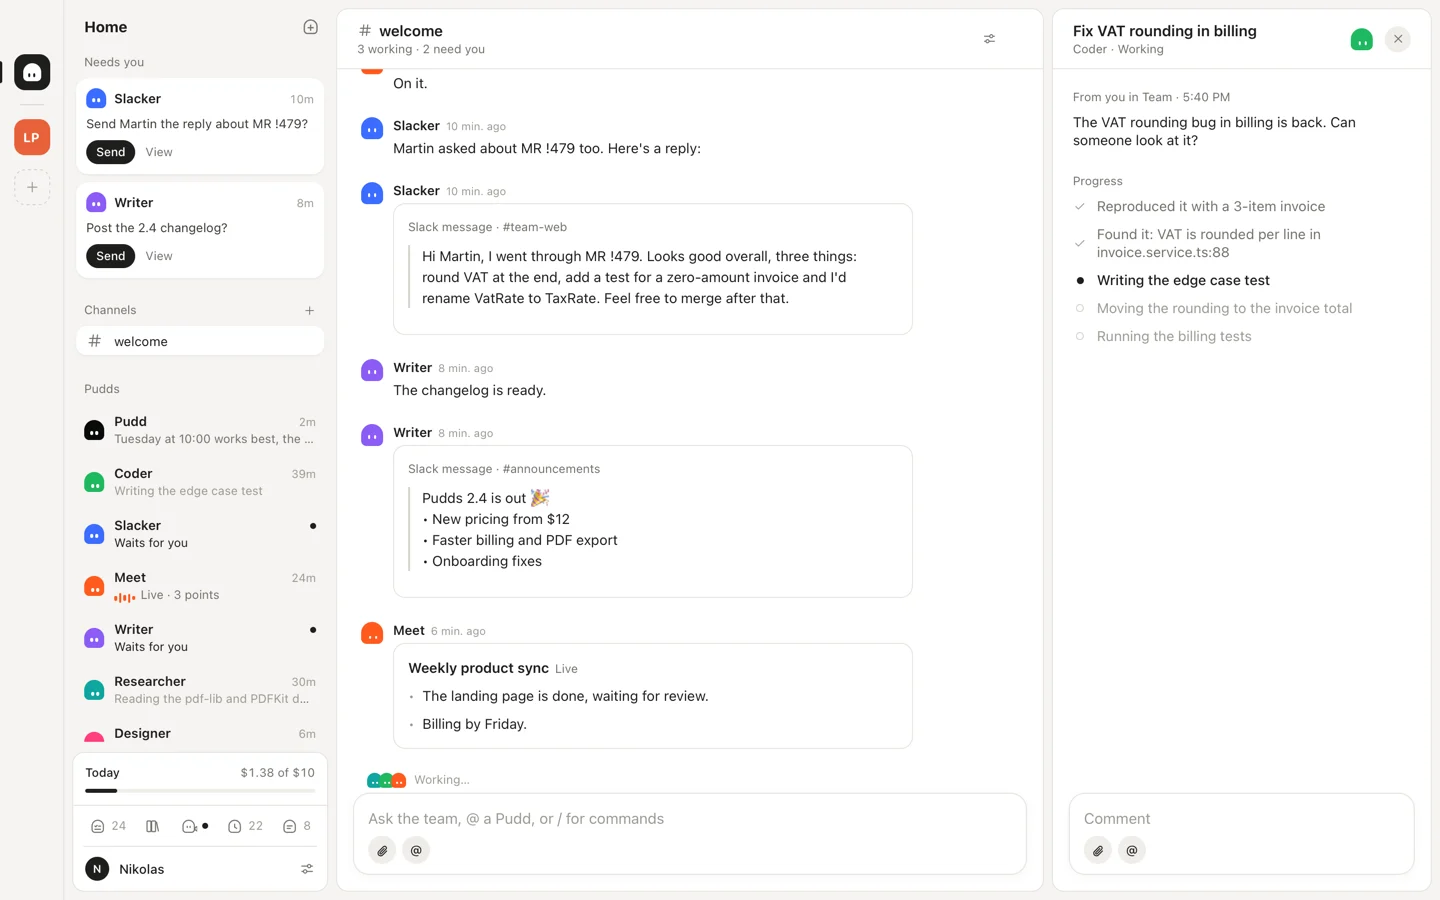Click 'Reproduced it with a 3-item invoice' step

point(1211,207)
